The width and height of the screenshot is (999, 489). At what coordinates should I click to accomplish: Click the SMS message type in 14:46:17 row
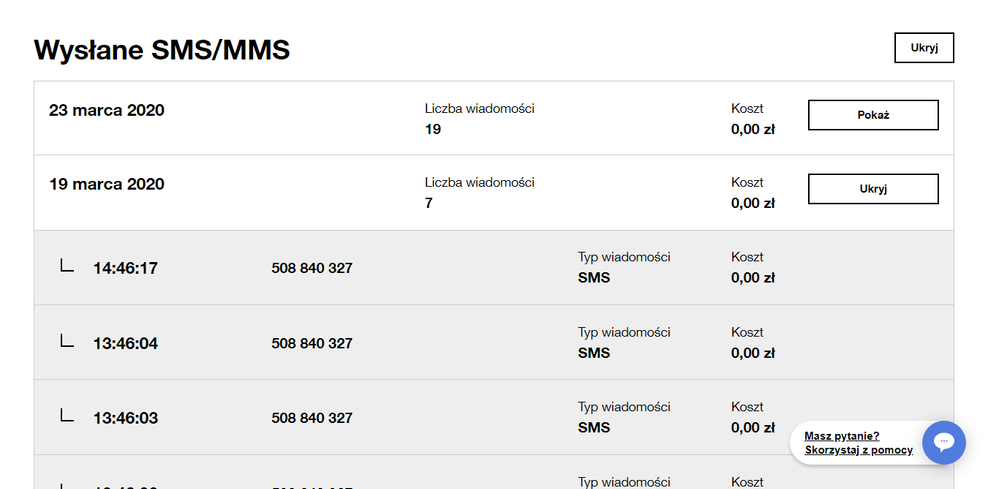tap(594, 278)
